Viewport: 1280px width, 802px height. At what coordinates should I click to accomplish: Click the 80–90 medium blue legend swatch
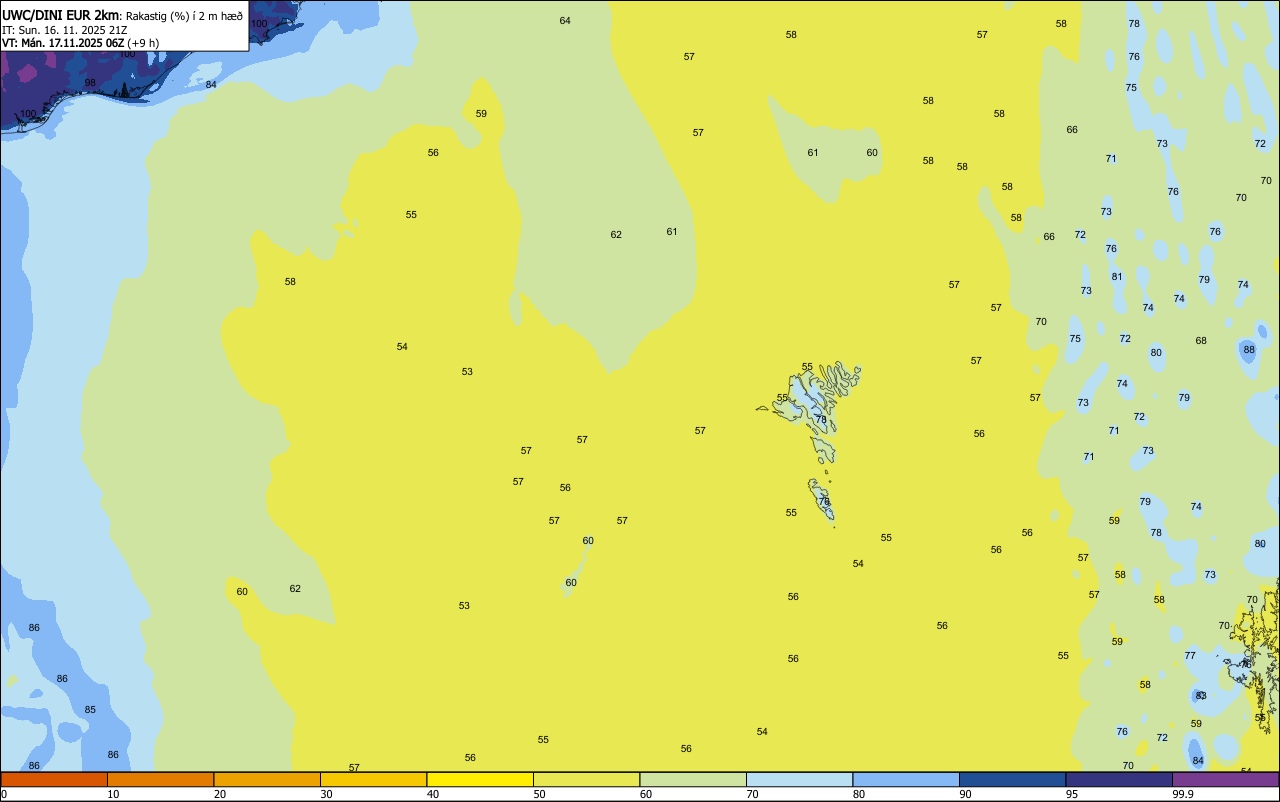click(906, 779)
